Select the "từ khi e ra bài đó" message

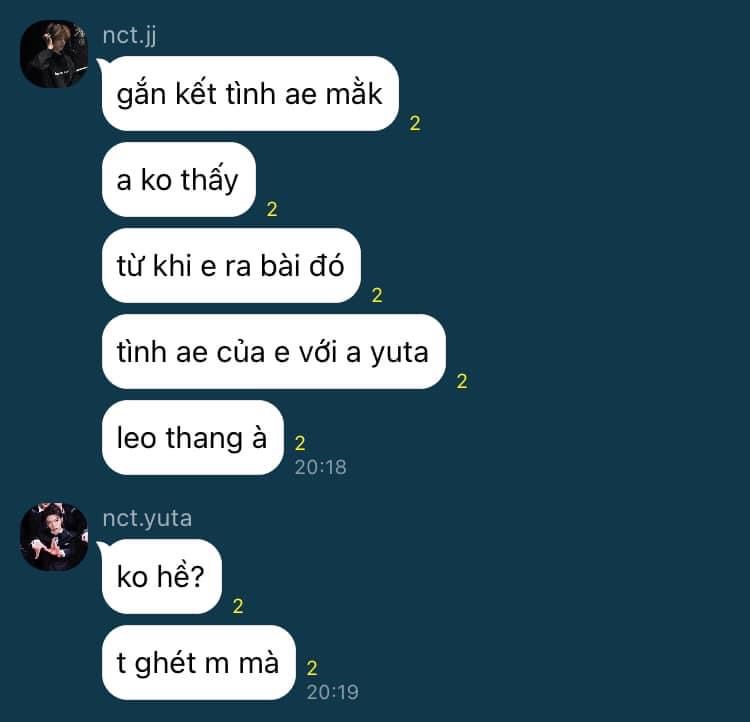coord(231,266)
